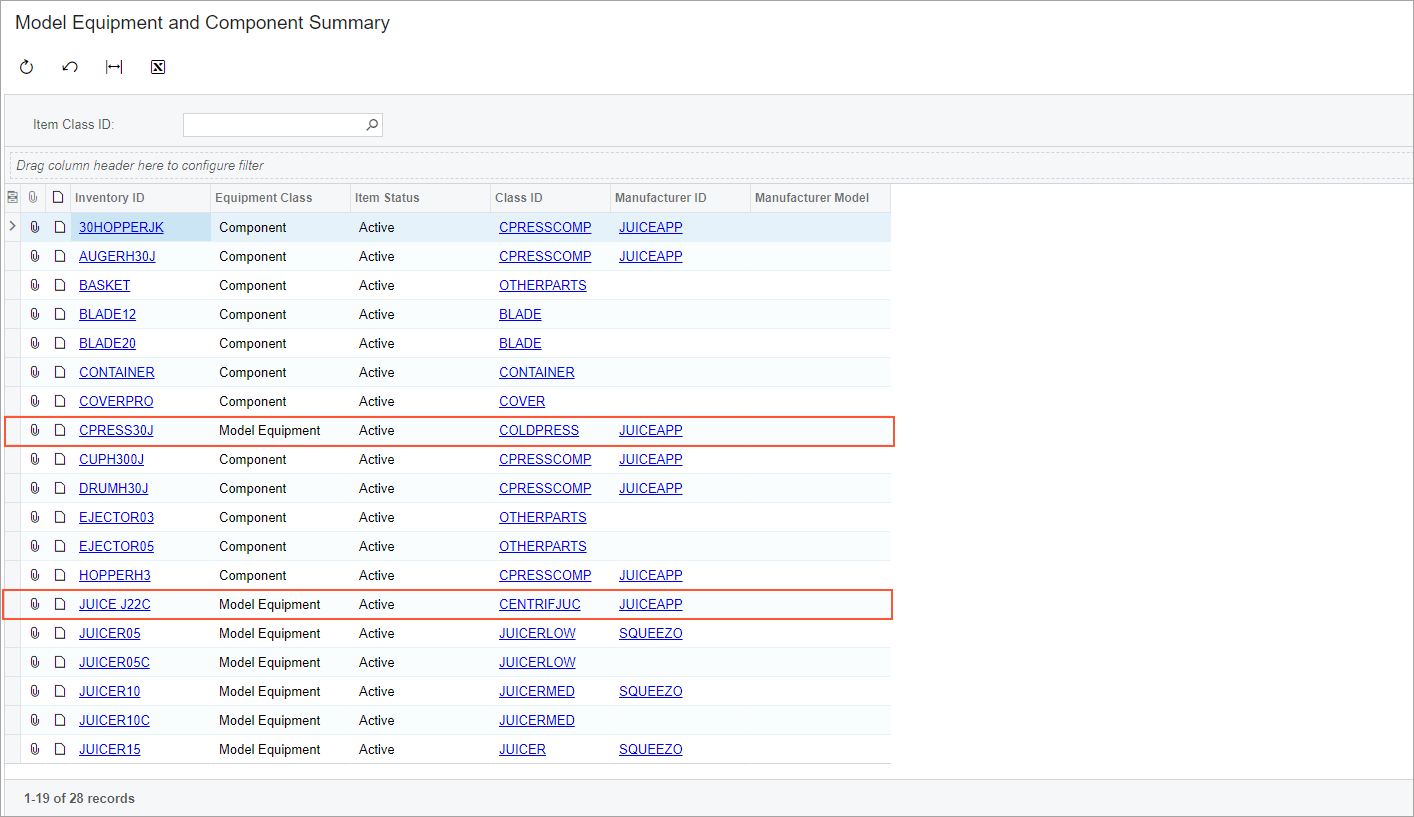Open SQUEEZO manufacturer link for JUICER05
Screen dimensions: 1414x817
coord(650,634)
